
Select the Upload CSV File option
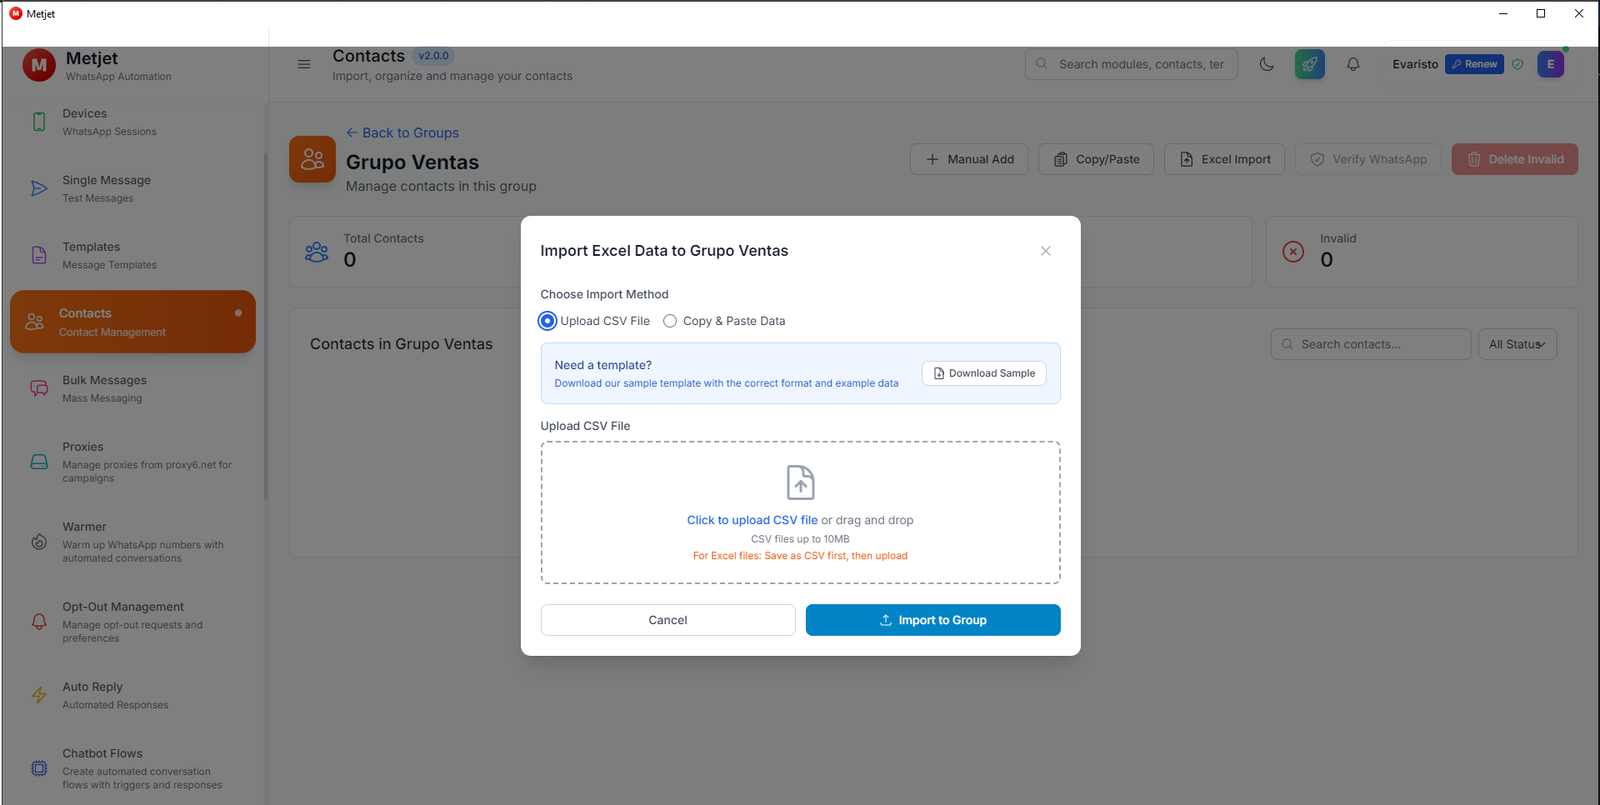tap(547, 320)
